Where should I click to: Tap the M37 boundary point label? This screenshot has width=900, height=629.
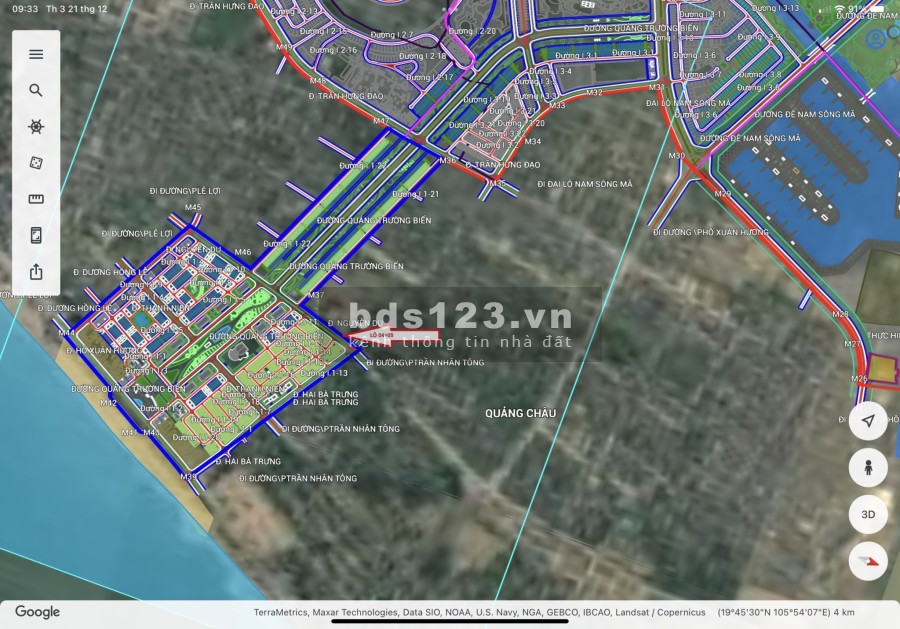tap(316, 295)
